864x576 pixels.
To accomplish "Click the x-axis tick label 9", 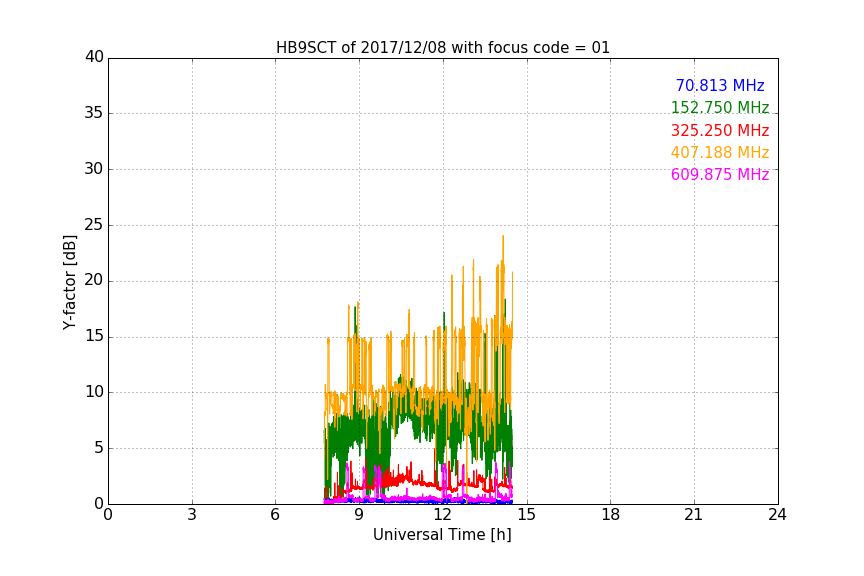I will tap(359, 515).
